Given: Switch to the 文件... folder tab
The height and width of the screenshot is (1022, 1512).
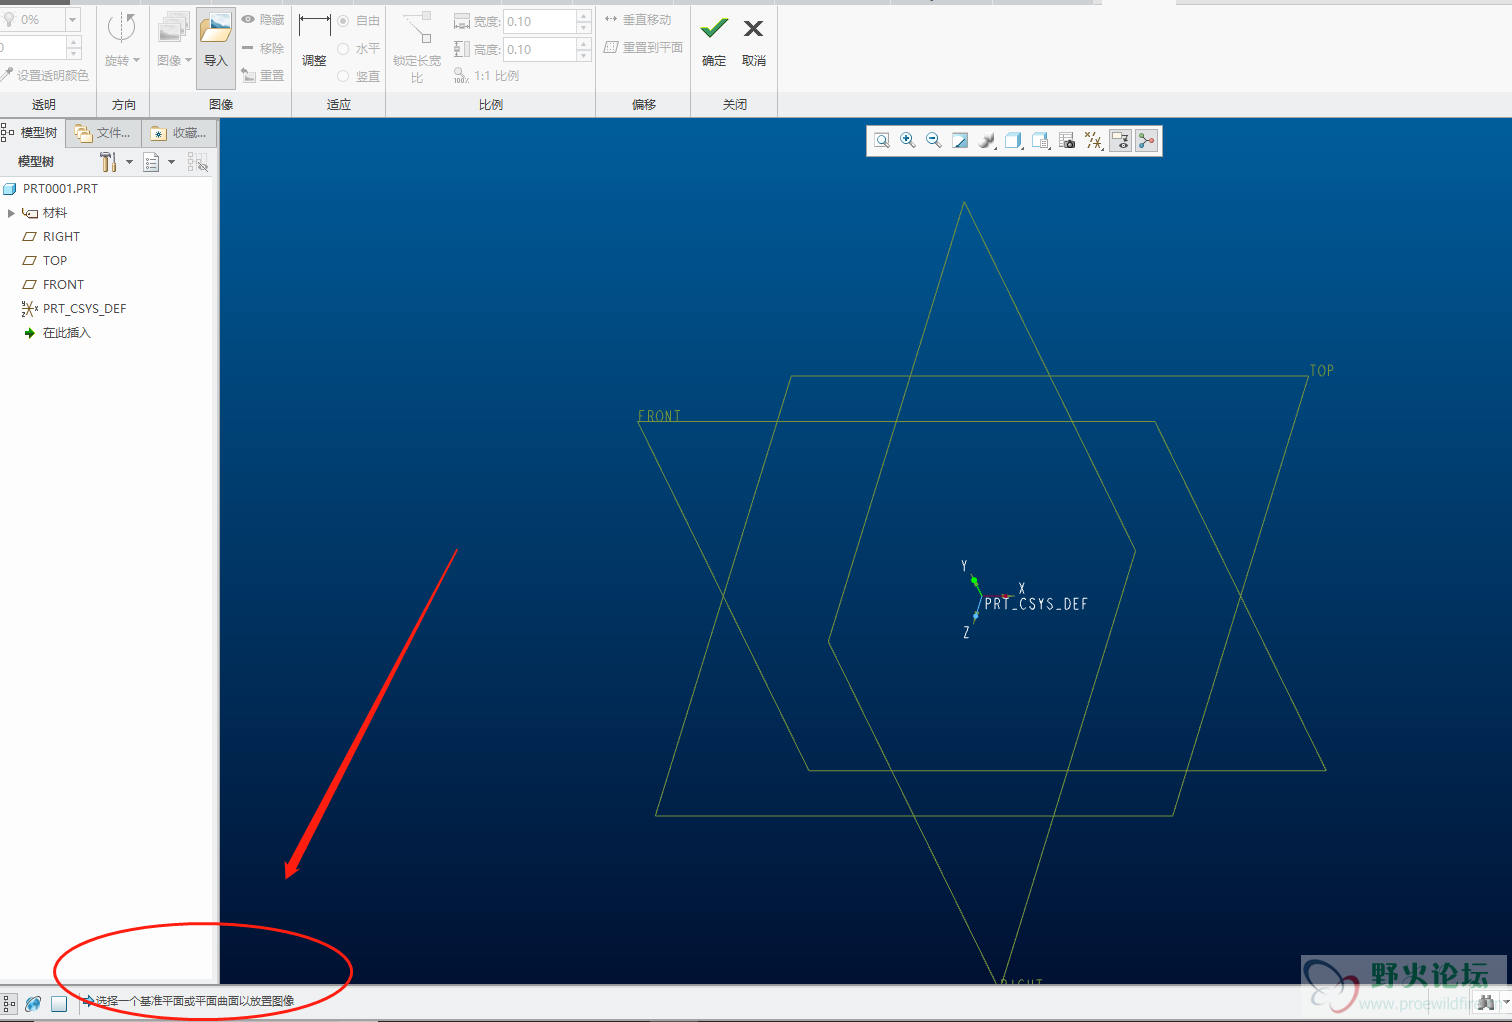Looking at the screenshot, I should pos(103,133).
